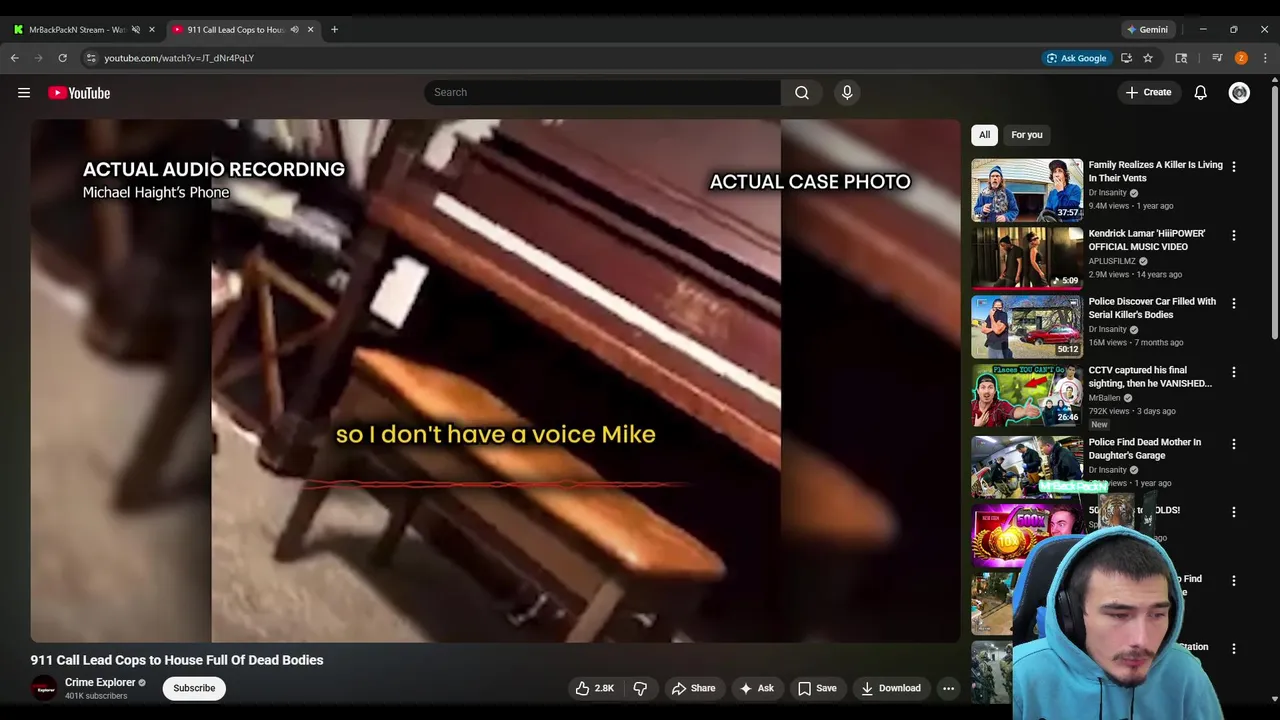Open the new tab plus button

[x=334, y=29]
